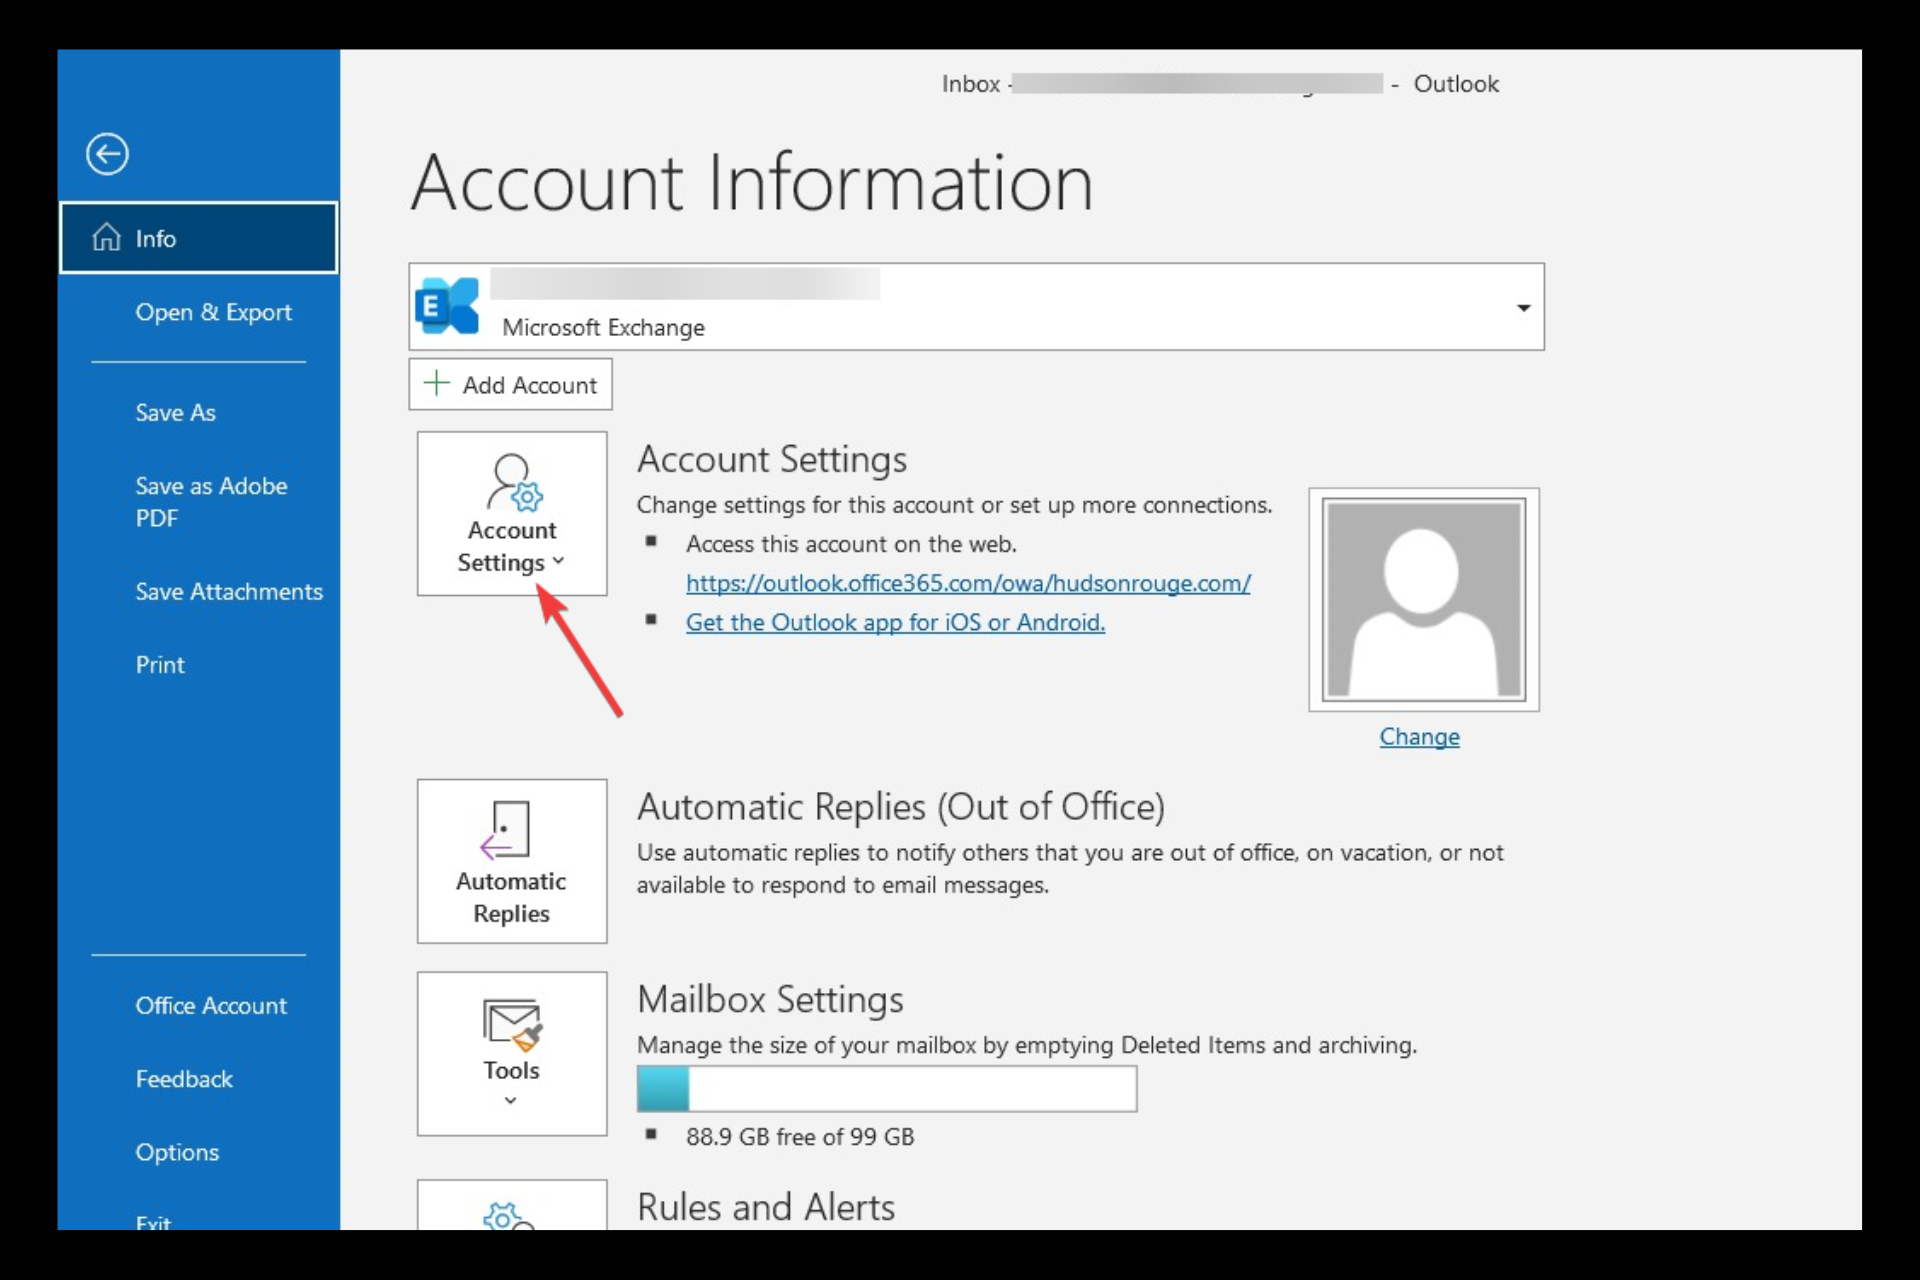Click the Save As sidebar item
The width and height of the screenshot is (1920, 1280).
pyautogui.click(x=173, y=413)
